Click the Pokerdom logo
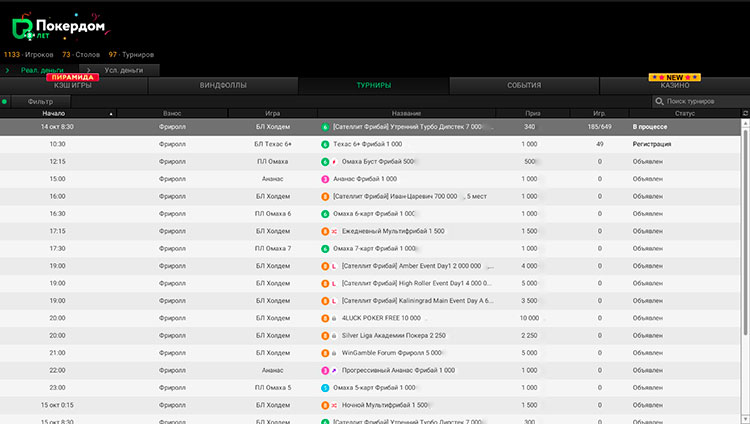This screenshot has height=424, width=750. point(59,27)
